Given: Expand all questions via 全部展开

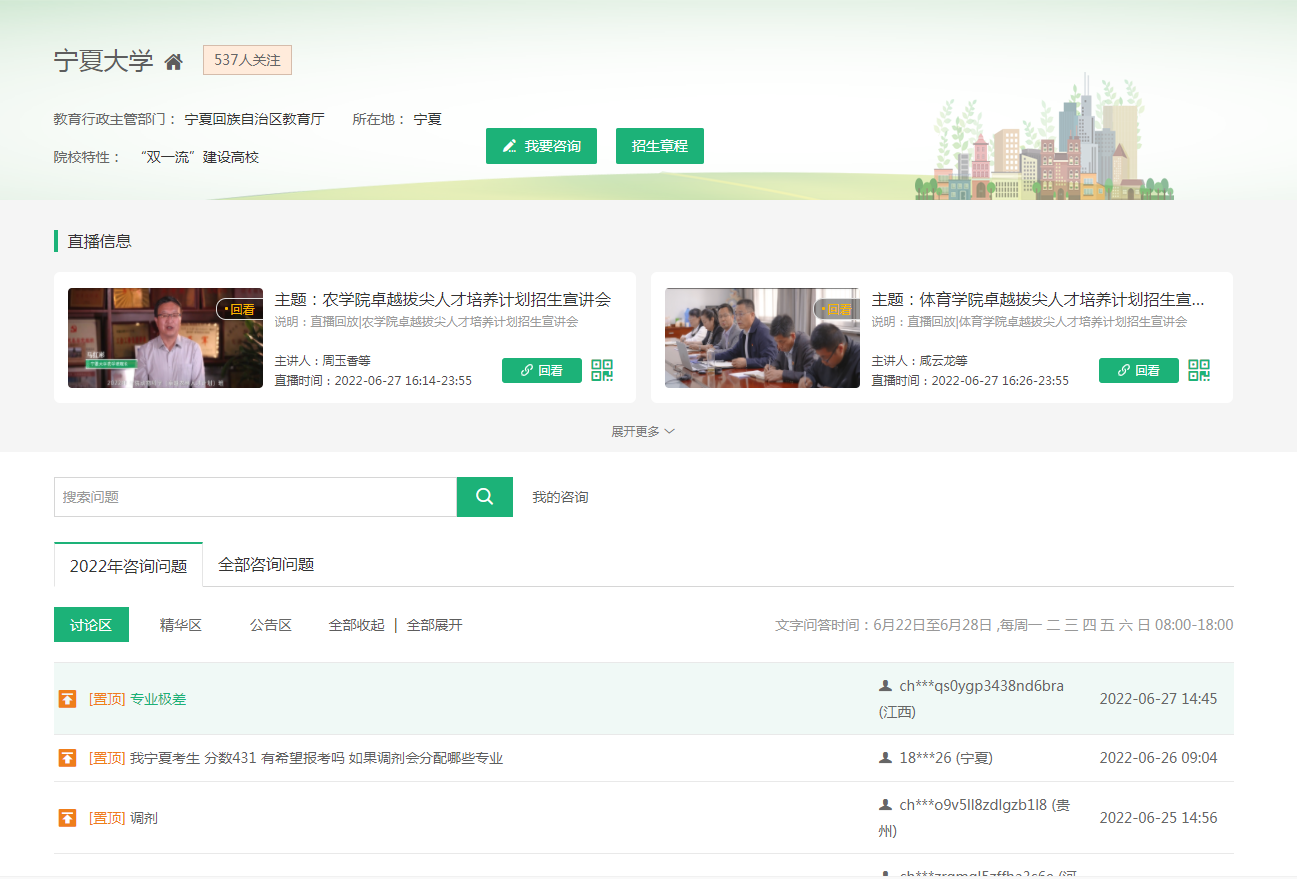Looking at the screenshot, I should pyautogui.click(x=435, y=625).
